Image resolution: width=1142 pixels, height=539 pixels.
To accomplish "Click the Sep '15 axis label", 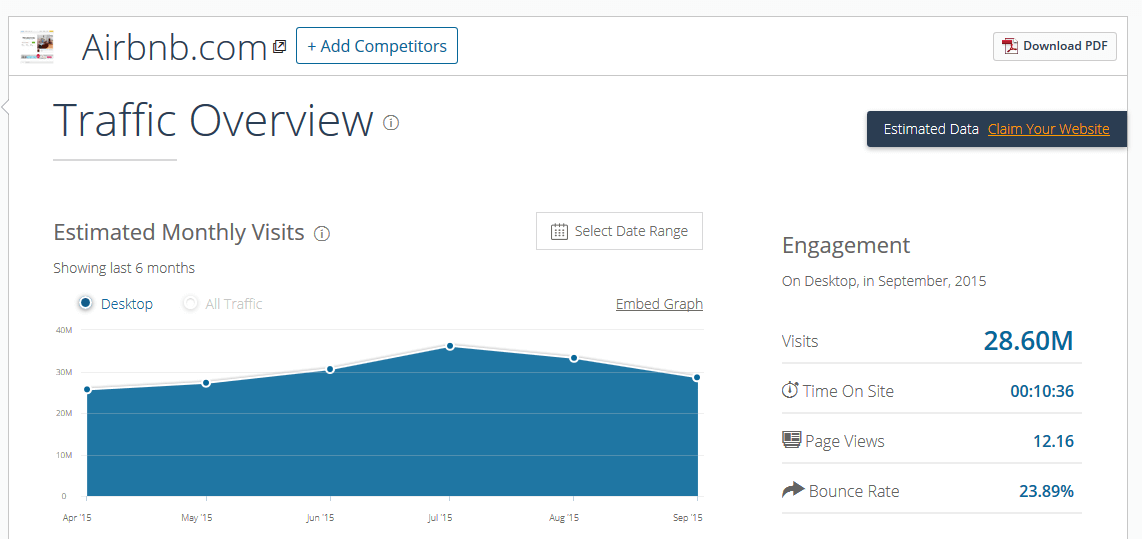I will click(x=690, y=518).
